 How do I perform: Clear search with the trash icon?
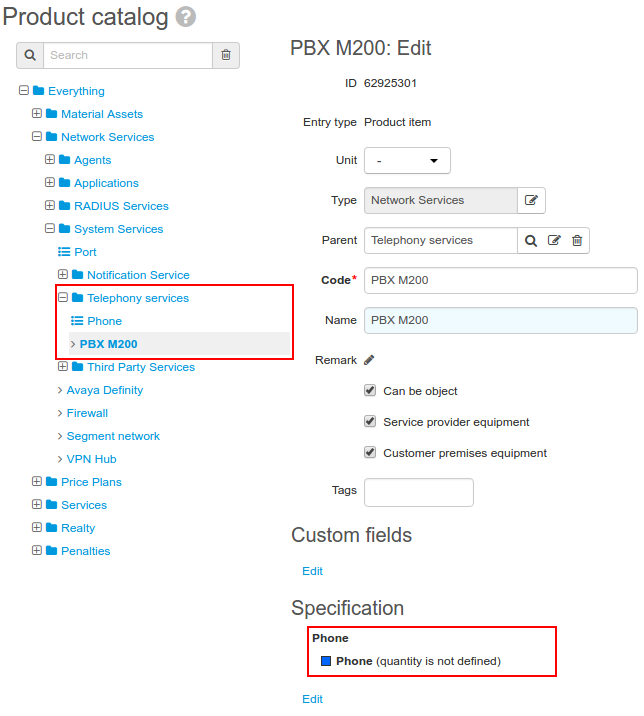point(226,55)
